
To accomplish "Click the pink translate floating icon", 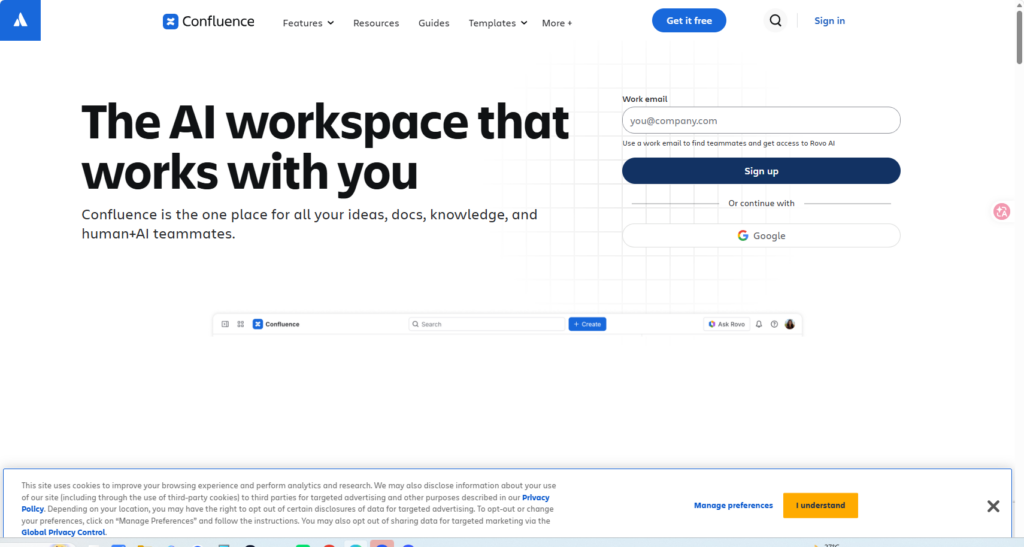I will point(1001,211).
